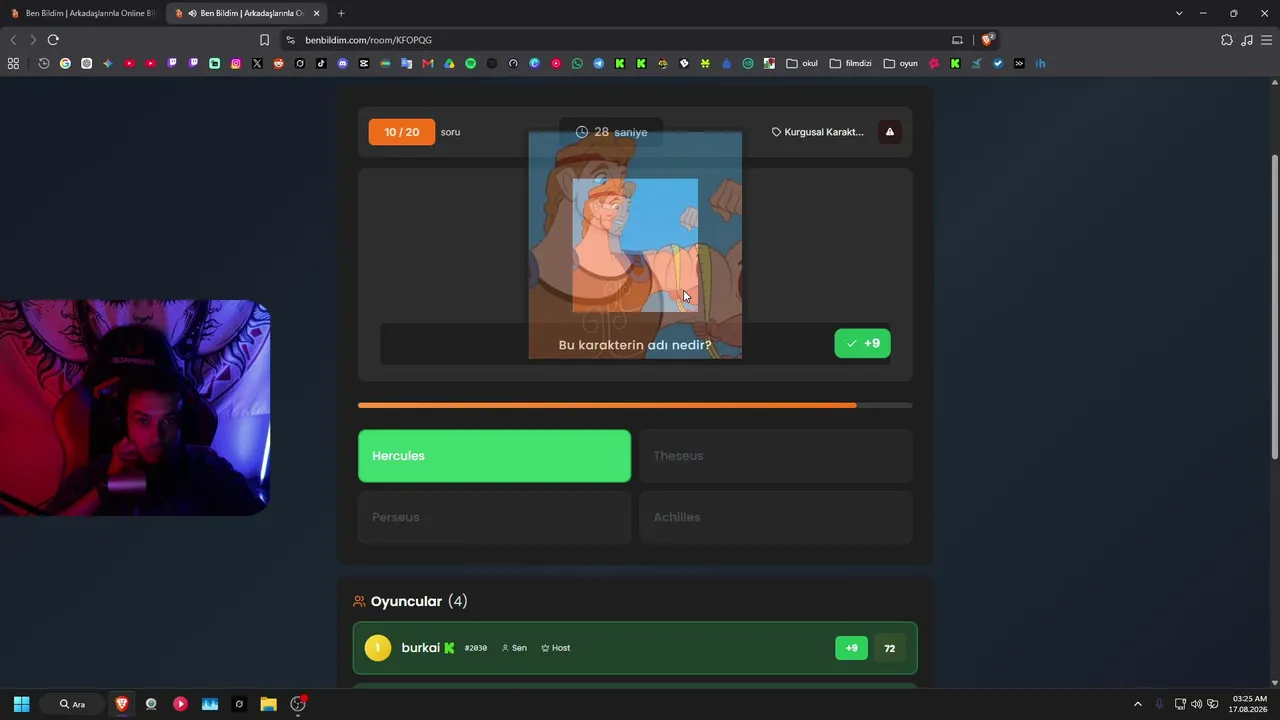Close the active Ben Bildim tab
This screenshot has width=1280, height=720.
(x=317, y=13)
